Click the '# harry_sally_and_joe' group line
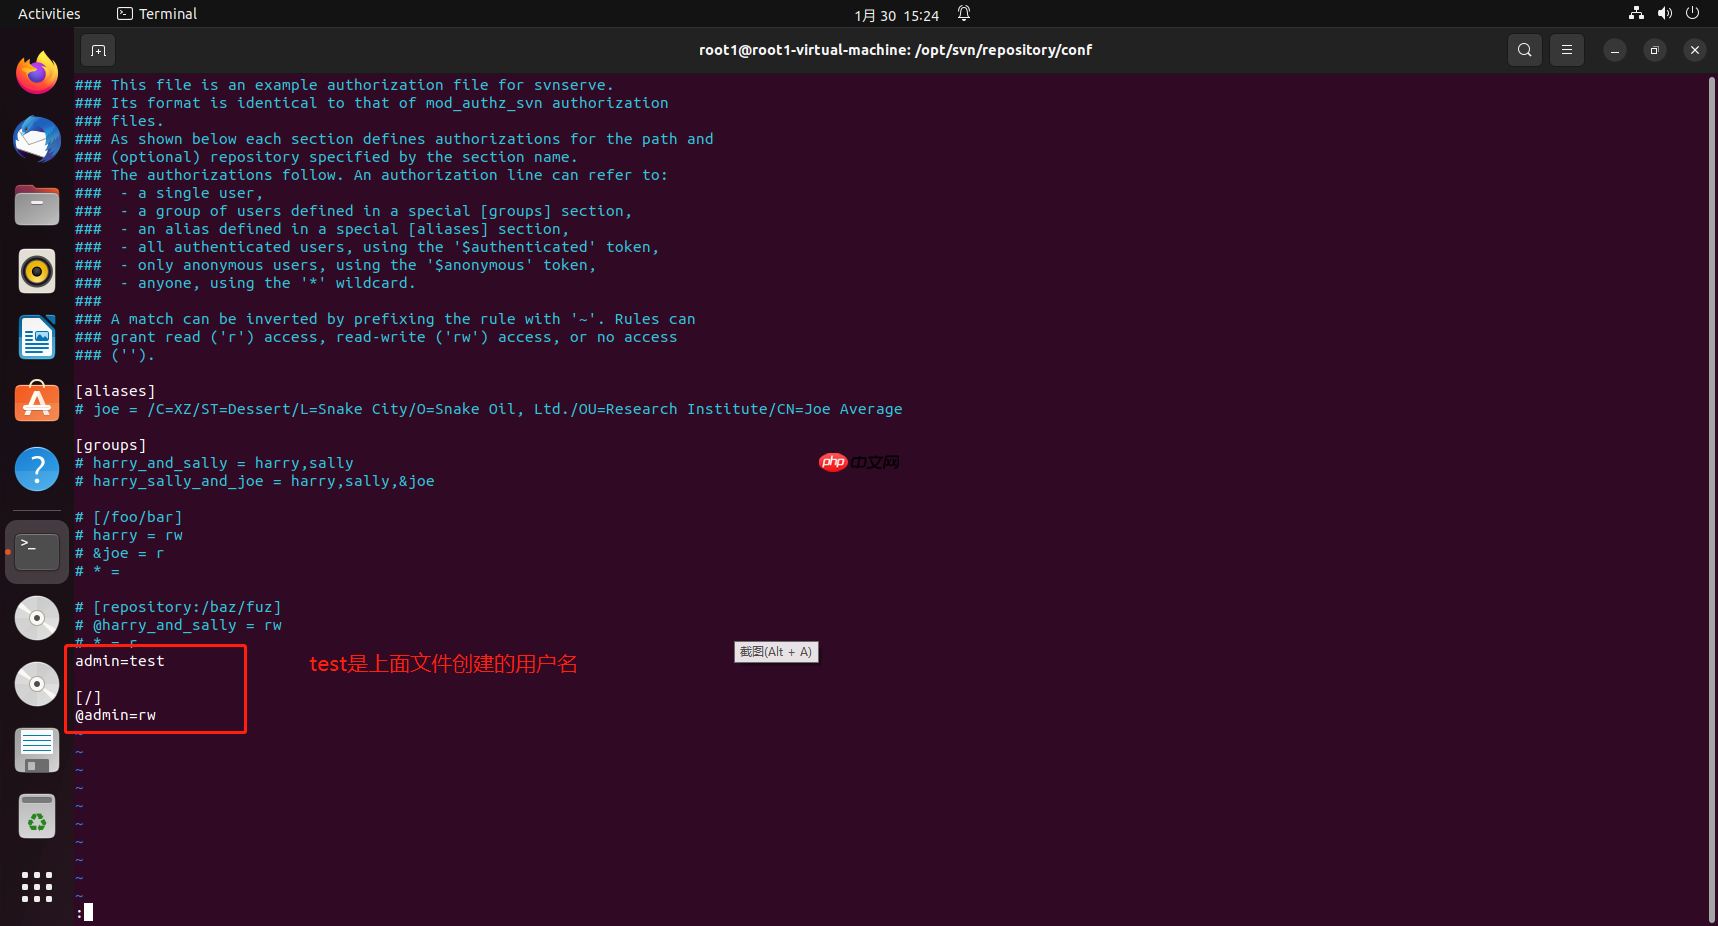This screenshot has height=926, width=1718. point(255,481)
